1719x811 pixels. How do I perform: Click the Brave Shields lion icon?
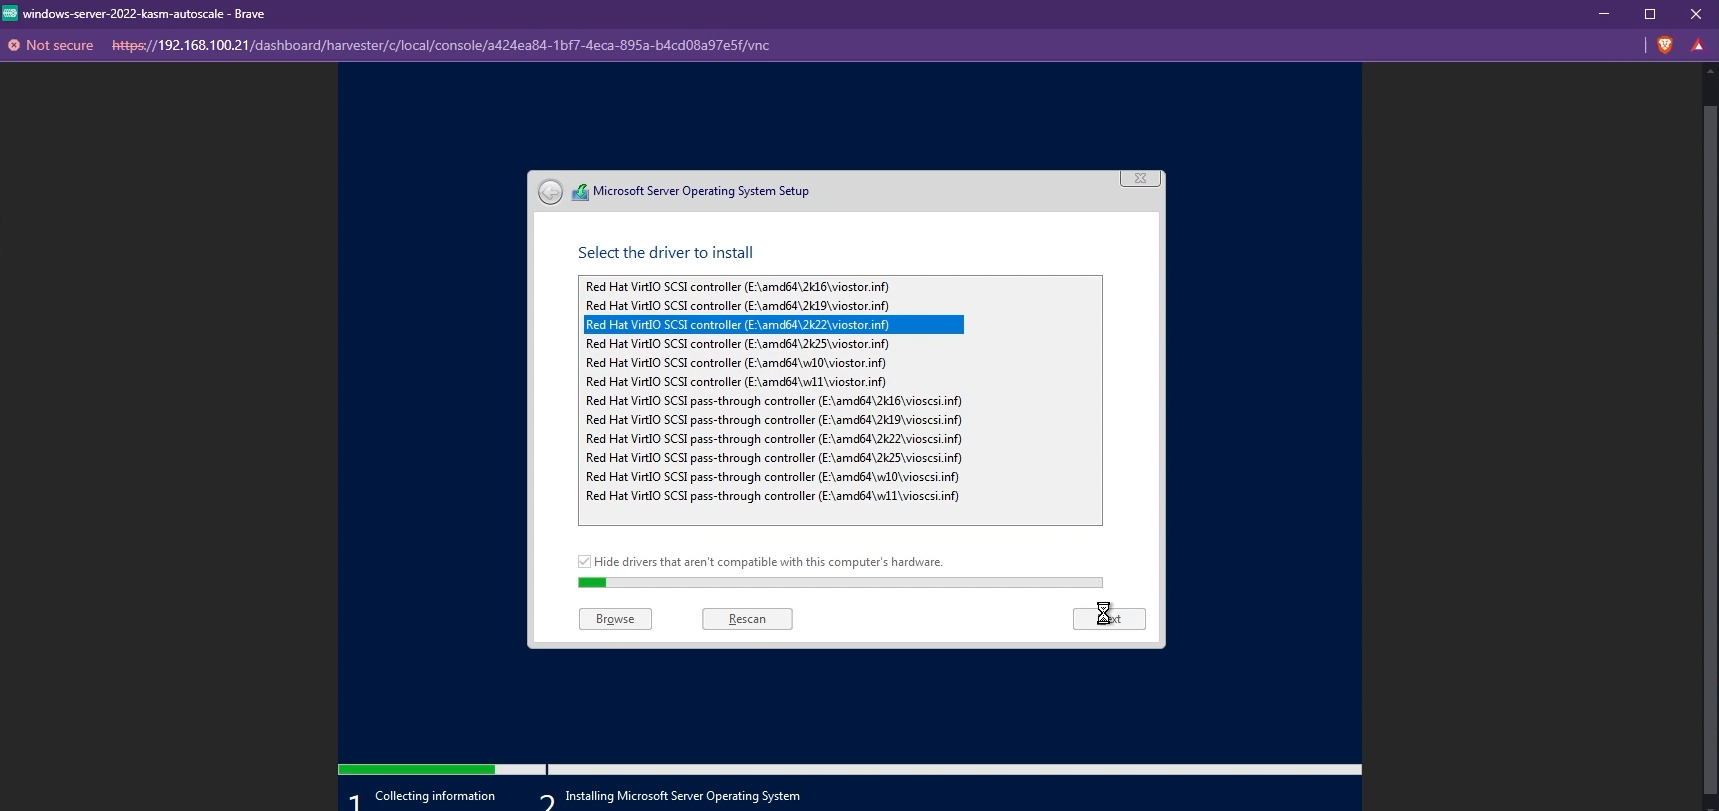pyautogui.click(x=1665, y=45)
